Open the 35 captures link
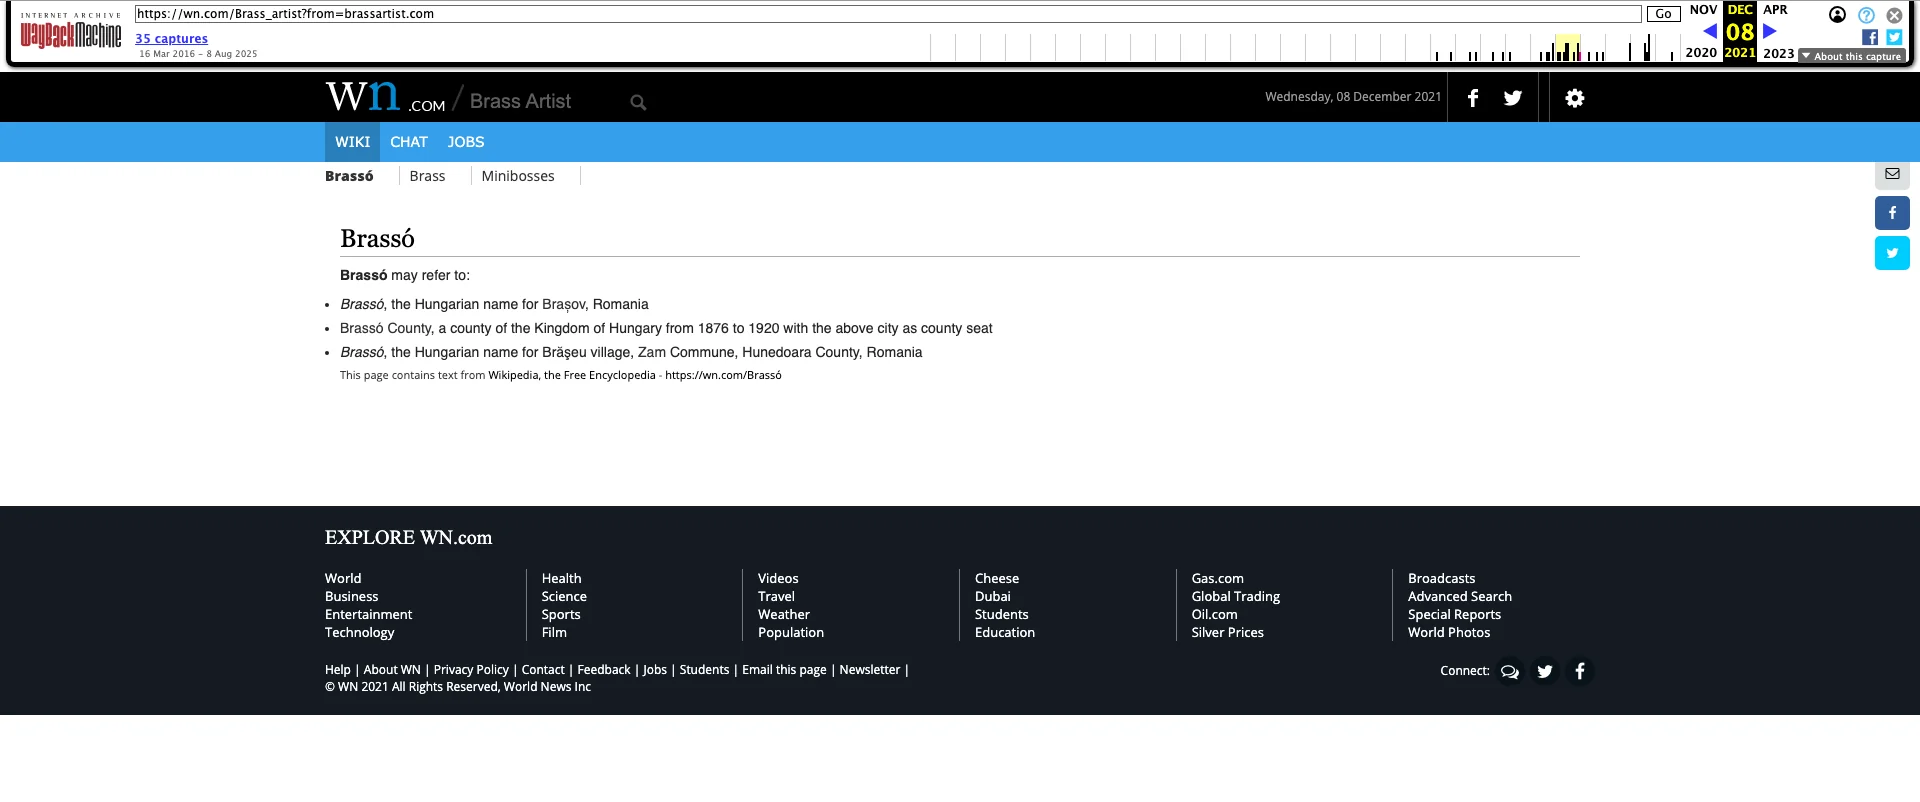Screen dimensions: 1920x802 click(171, 39)
